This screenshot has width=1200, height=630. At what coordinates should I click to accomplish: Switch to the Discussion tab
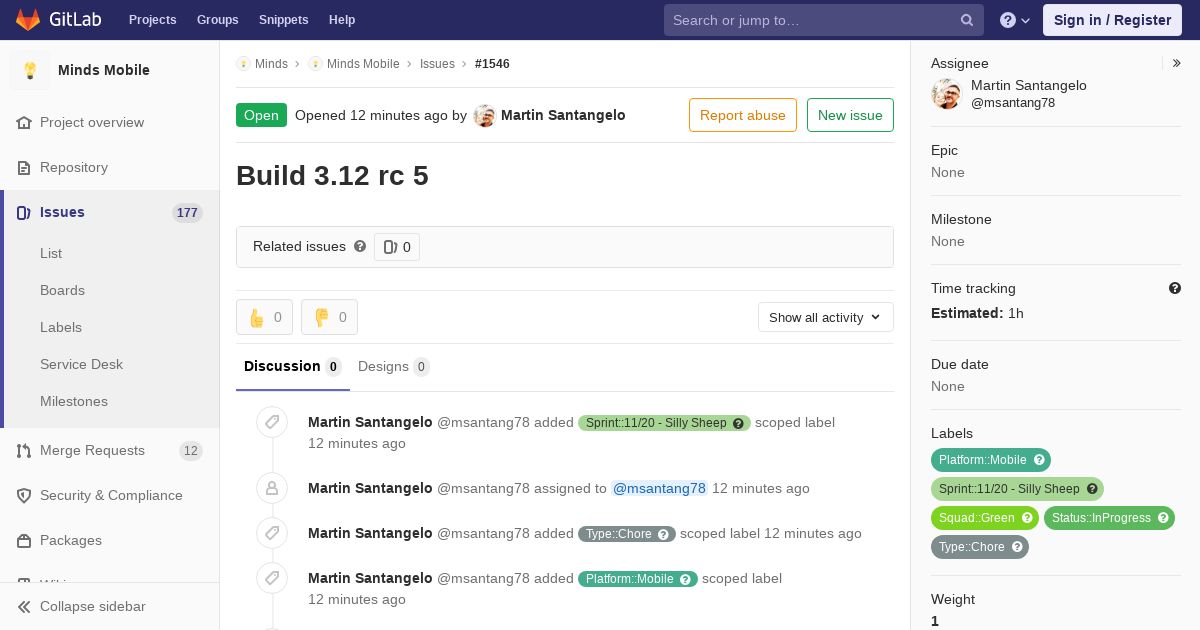coord(293,366)
